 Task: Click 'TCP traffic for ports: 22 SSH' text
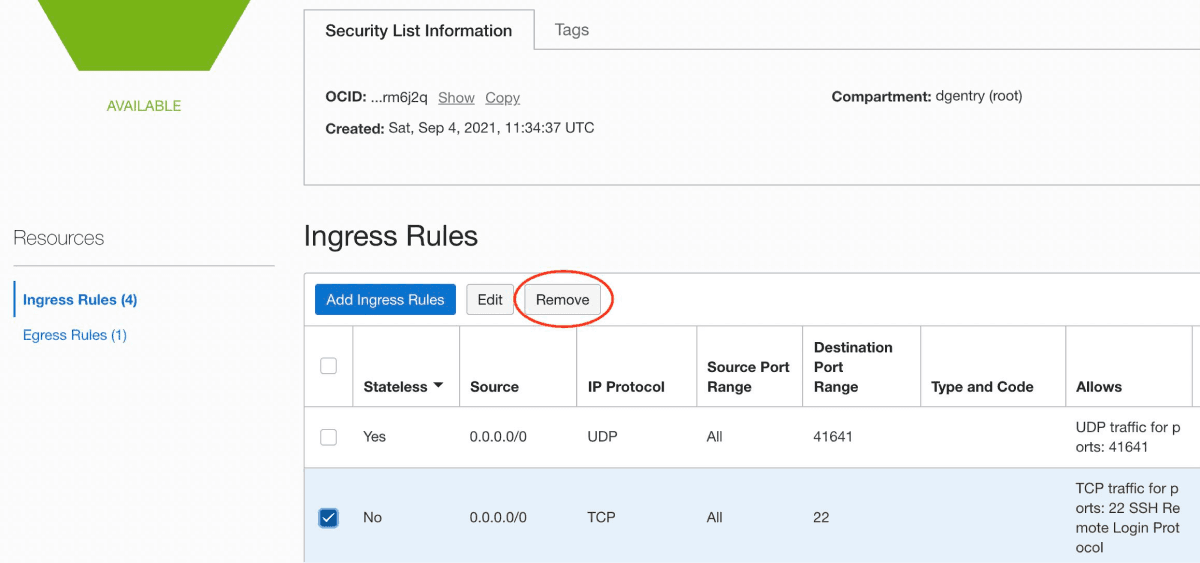[x=1128, y=518]
